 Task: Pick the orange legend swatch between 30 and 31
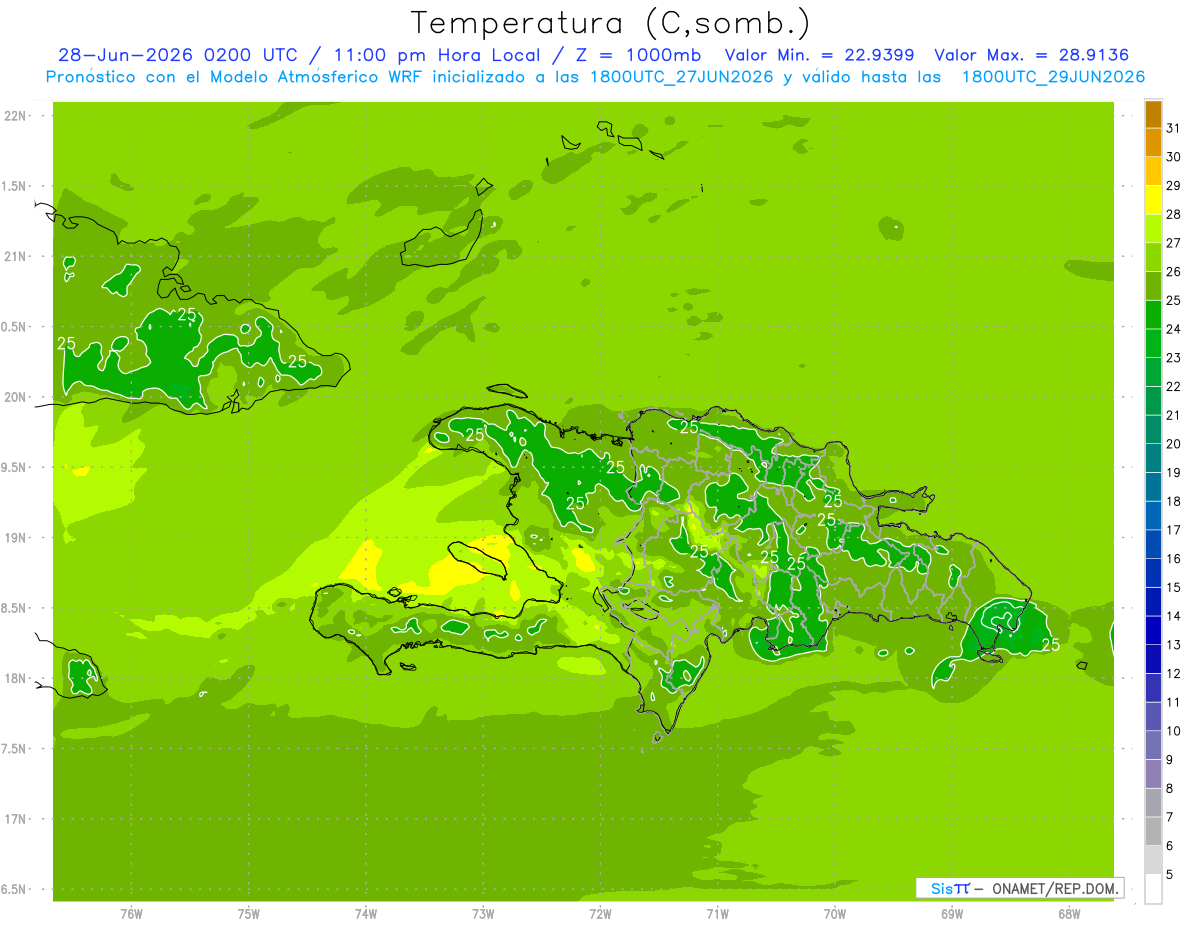[1153, 142]
